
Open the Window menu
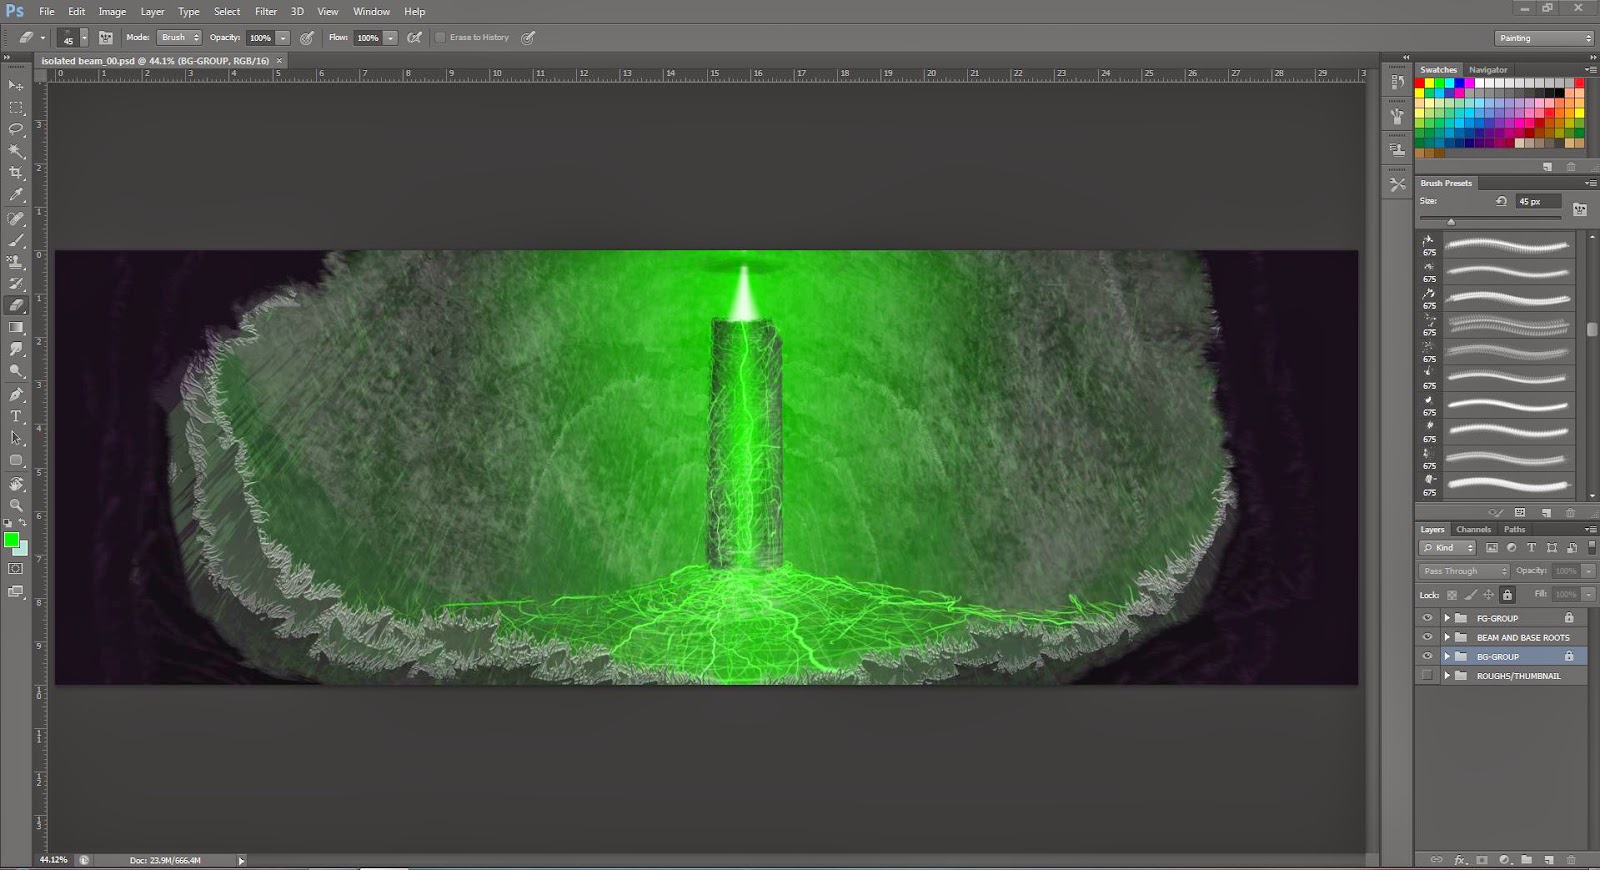371,11
